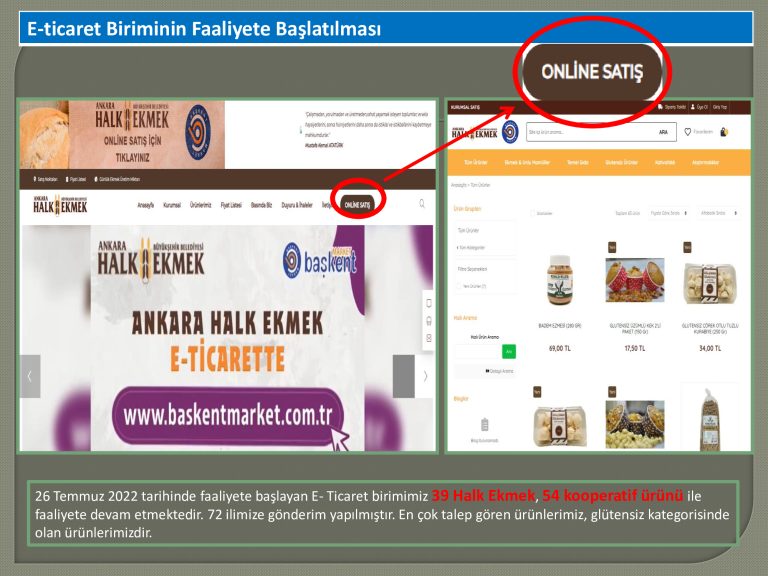Image resolution: width=768 pixels, height=576 pixels.
Task: Click Yeni badge on çörek otlu kurabiye
Action: pyautogui.click(x=687, y=247)
